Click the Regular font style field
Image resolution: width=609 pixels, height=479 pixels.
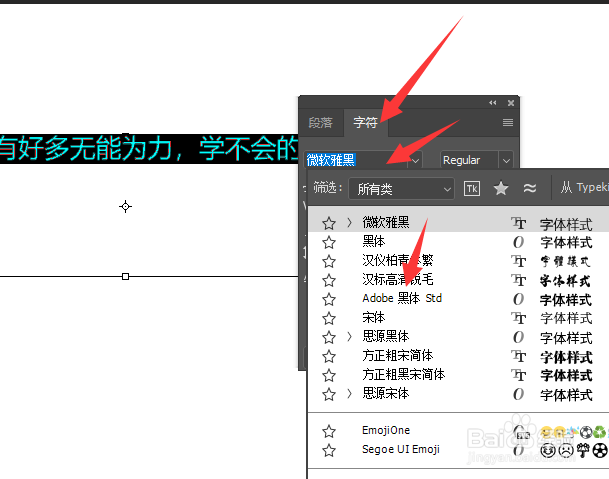469,160
